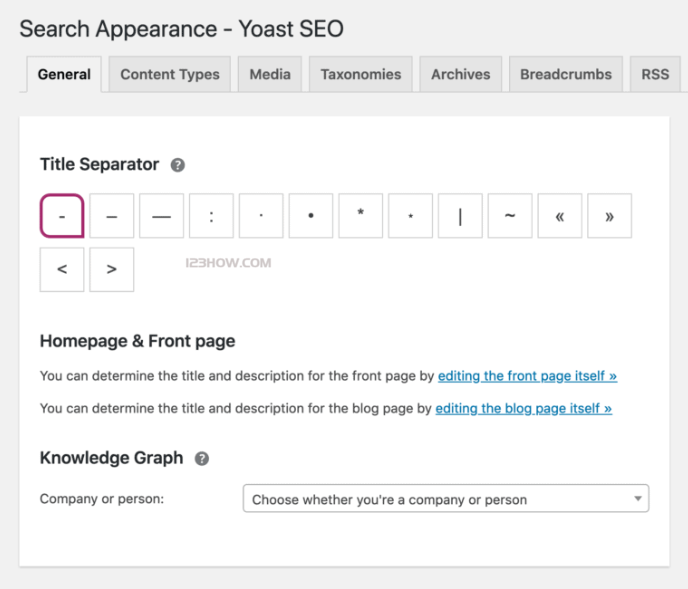Click the help icon beside Title Separator
The image size is (688, 589).
click(178, 165)
